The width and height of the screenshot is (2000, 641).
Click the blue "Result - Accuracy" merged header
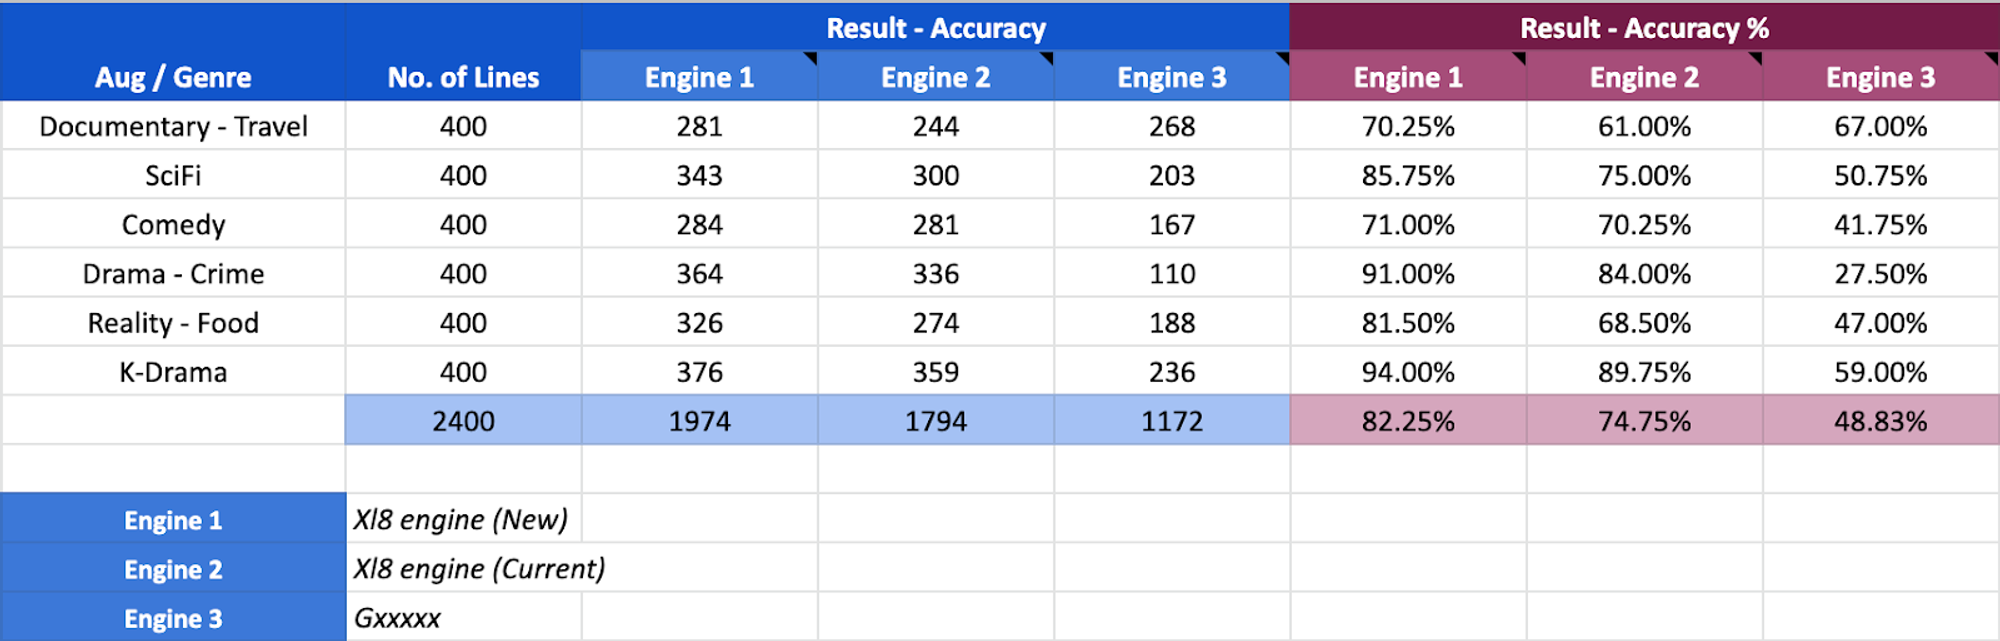tap(935, 28)
